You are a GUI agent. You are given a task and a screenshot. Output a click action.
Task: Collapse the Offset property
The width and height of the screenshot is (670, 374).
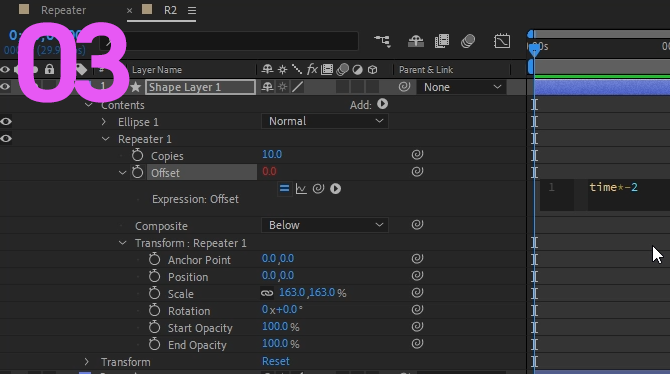pyautogui.click(x=123, y=173)
